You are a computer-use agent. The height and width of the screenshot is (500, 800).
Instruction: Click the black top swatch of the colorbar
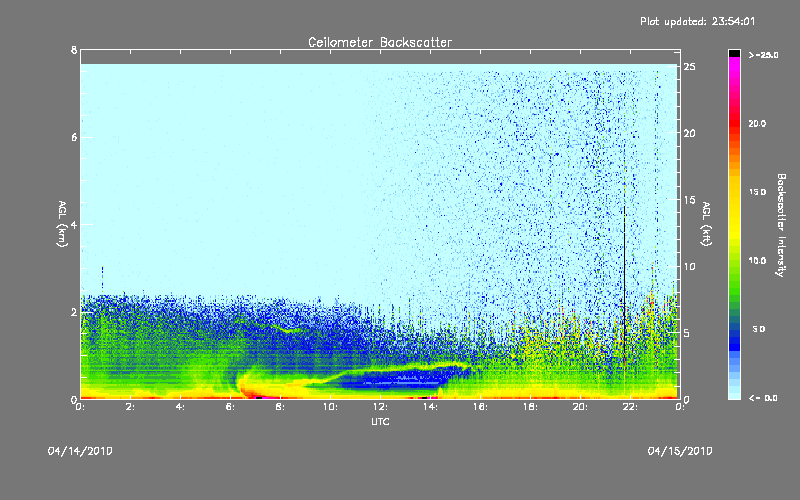click(734, 53)
